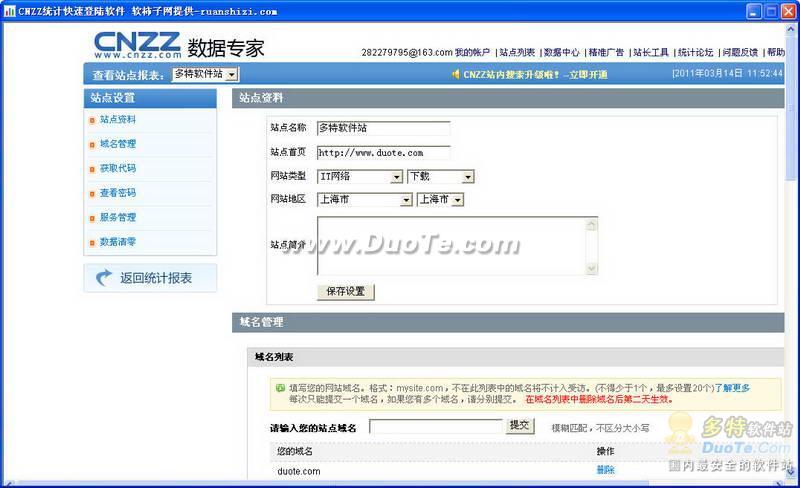Click 精准广告 in top navigation
This screenshot has height=488, width=800.
coord(606,52)
